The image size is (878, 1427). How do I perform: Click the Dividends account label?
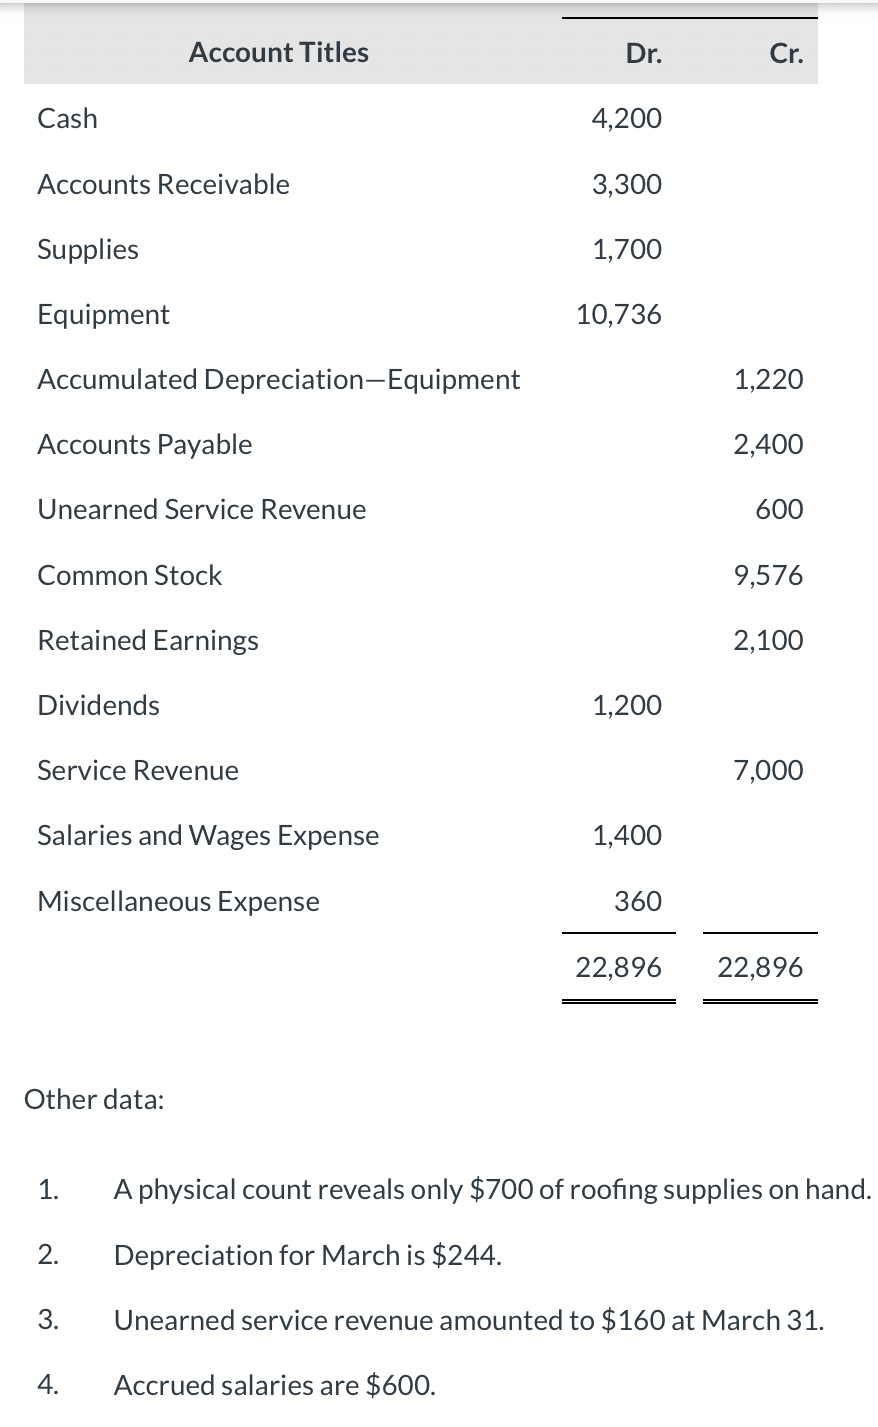pos(98,705)
